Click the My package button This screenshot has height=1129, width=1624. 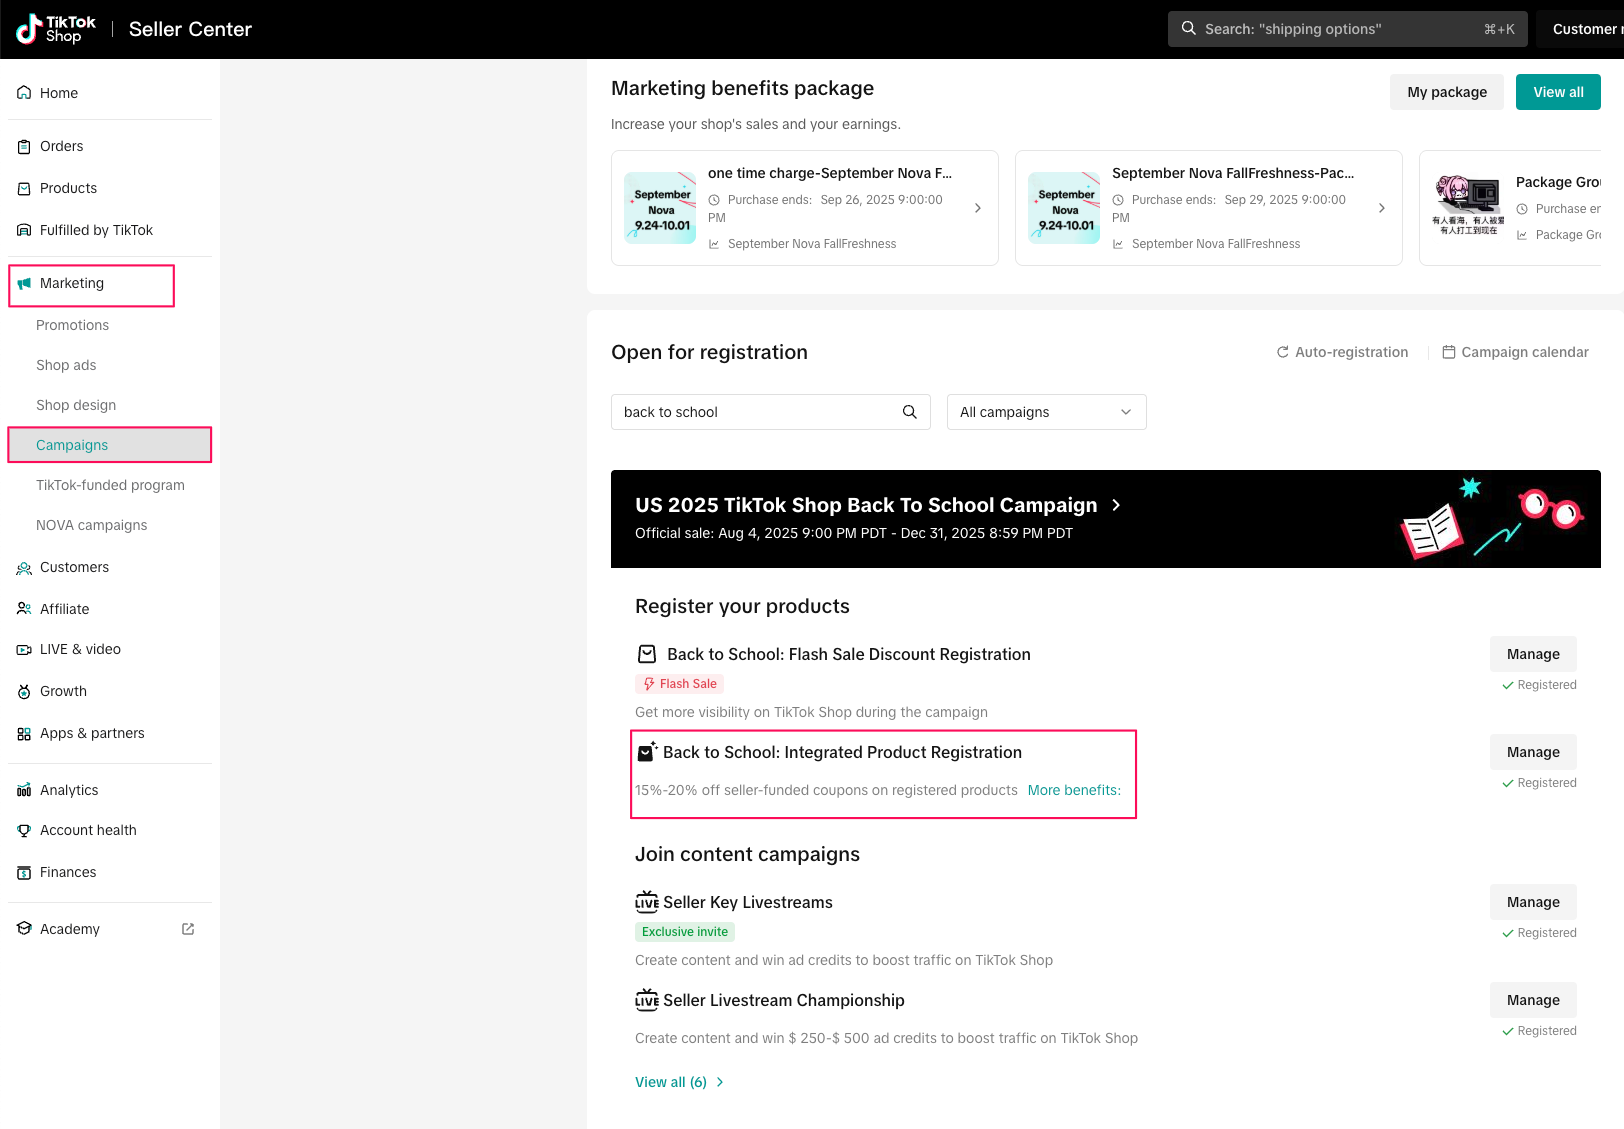point(1446,92)
